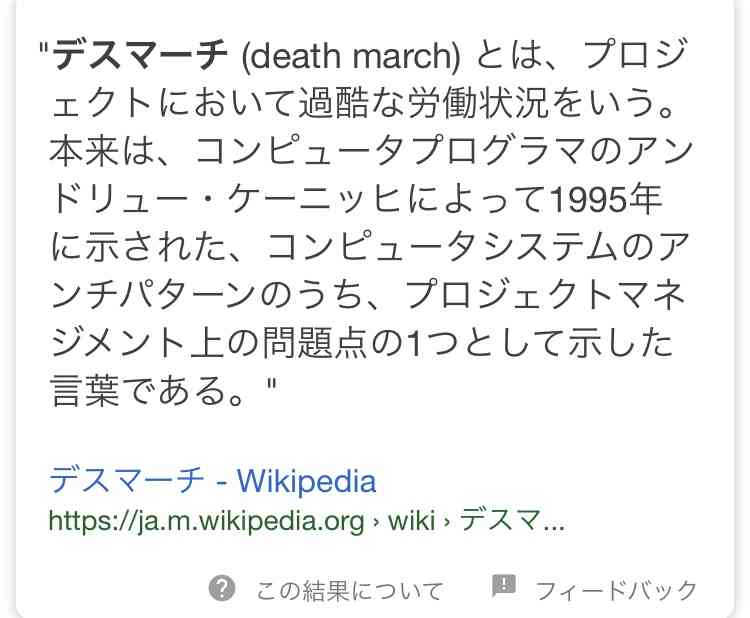
Task: Click the question mark help icon
Action: [x=222, y=589]
